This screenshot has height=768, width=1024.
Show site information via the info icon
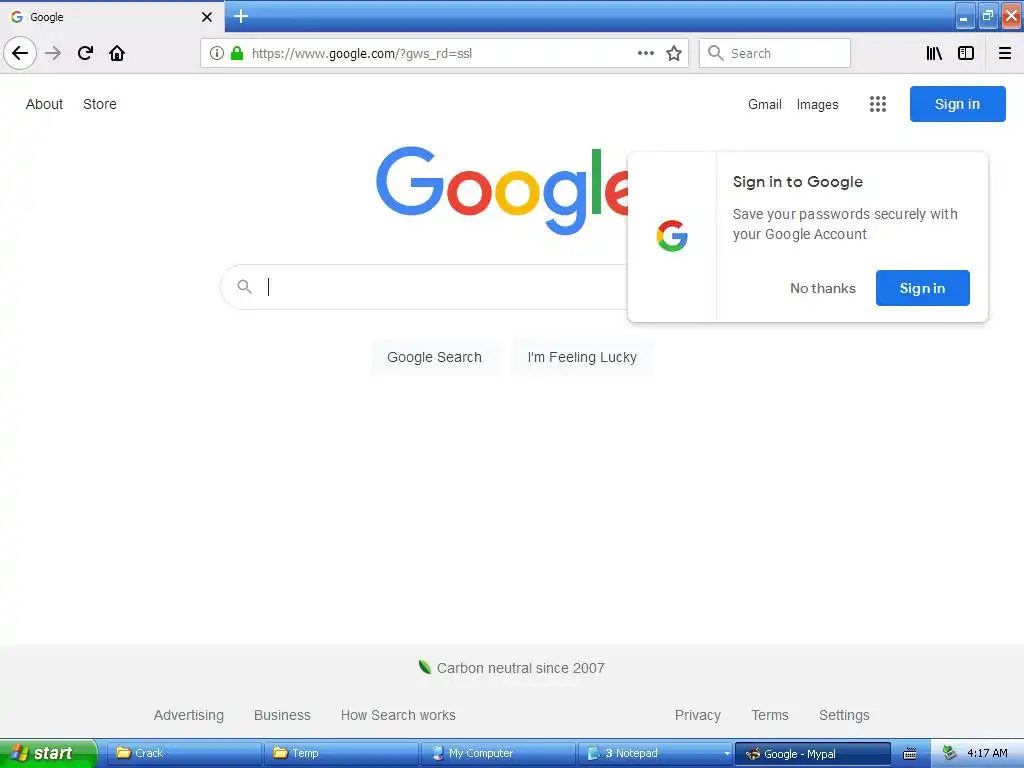click(217, 53)
